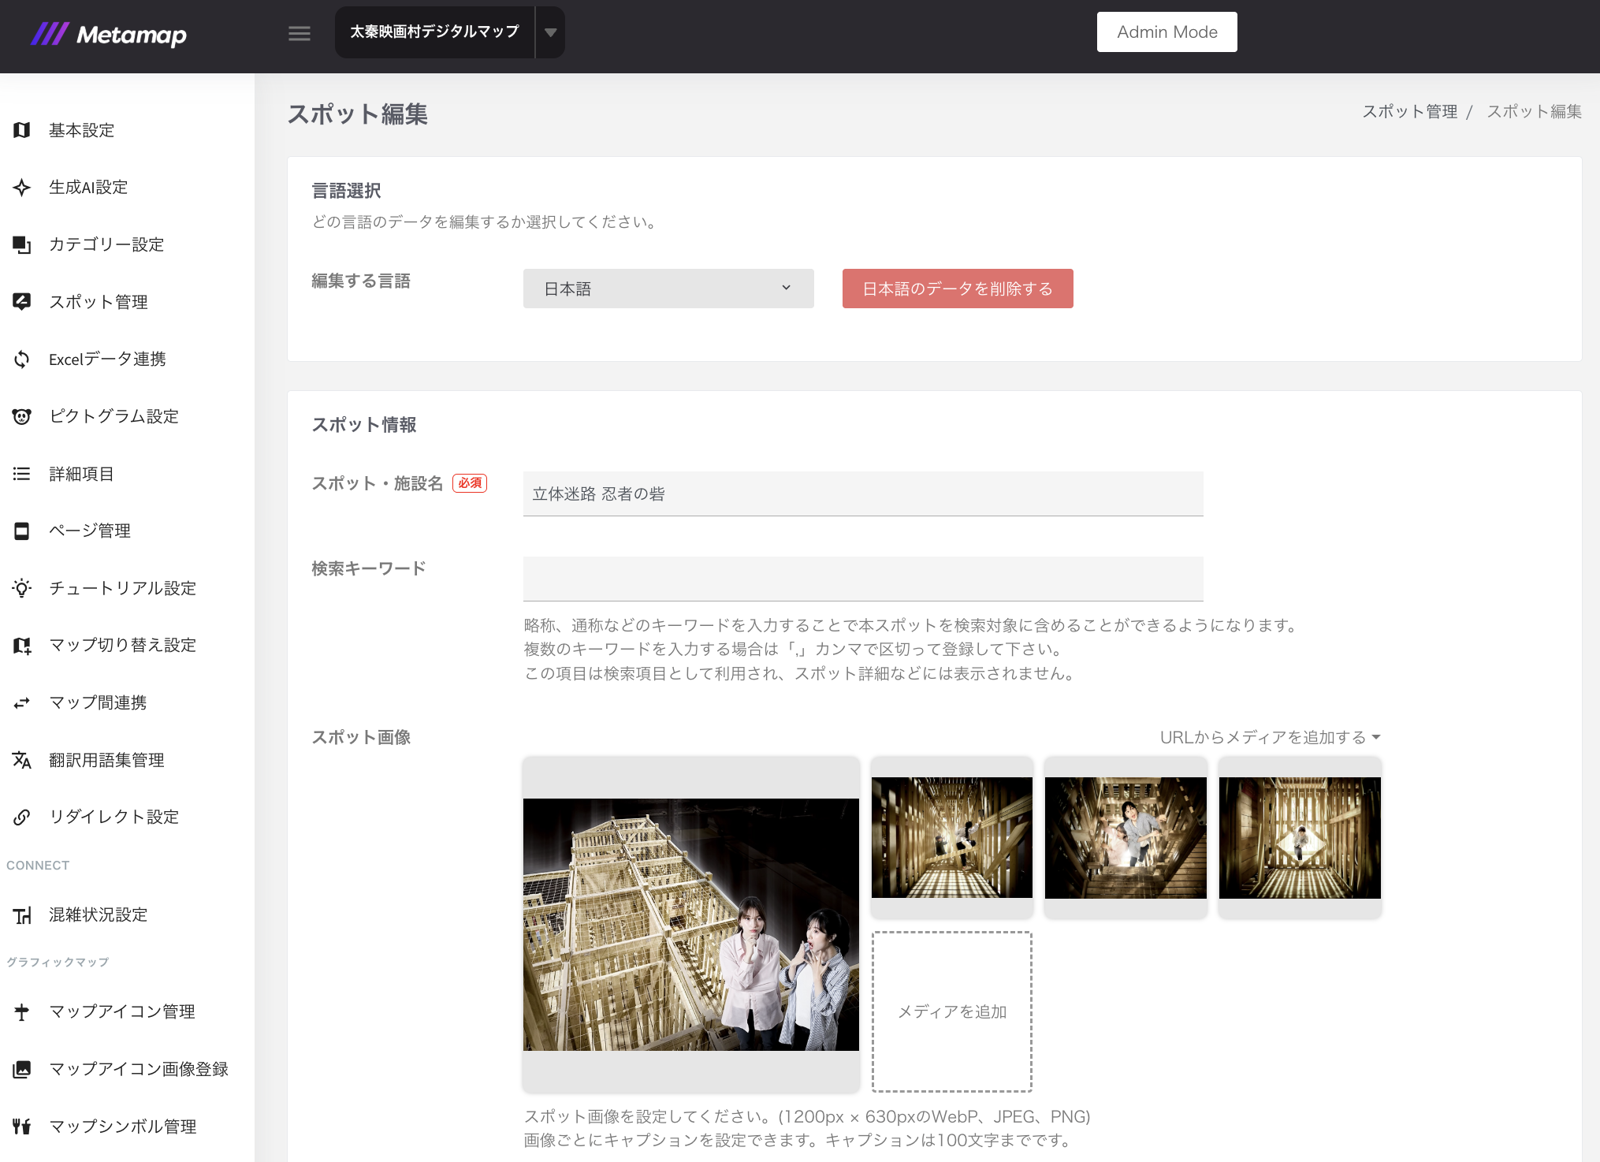Click the 検索キーワード input field

863,579
